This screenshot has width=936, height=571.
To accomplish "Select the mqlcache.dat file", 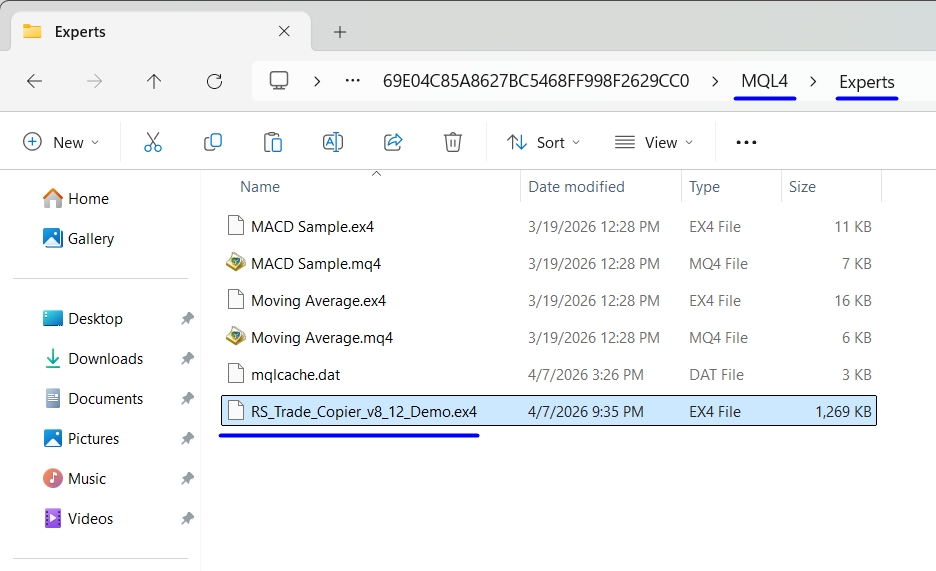I will click(549, 375).
